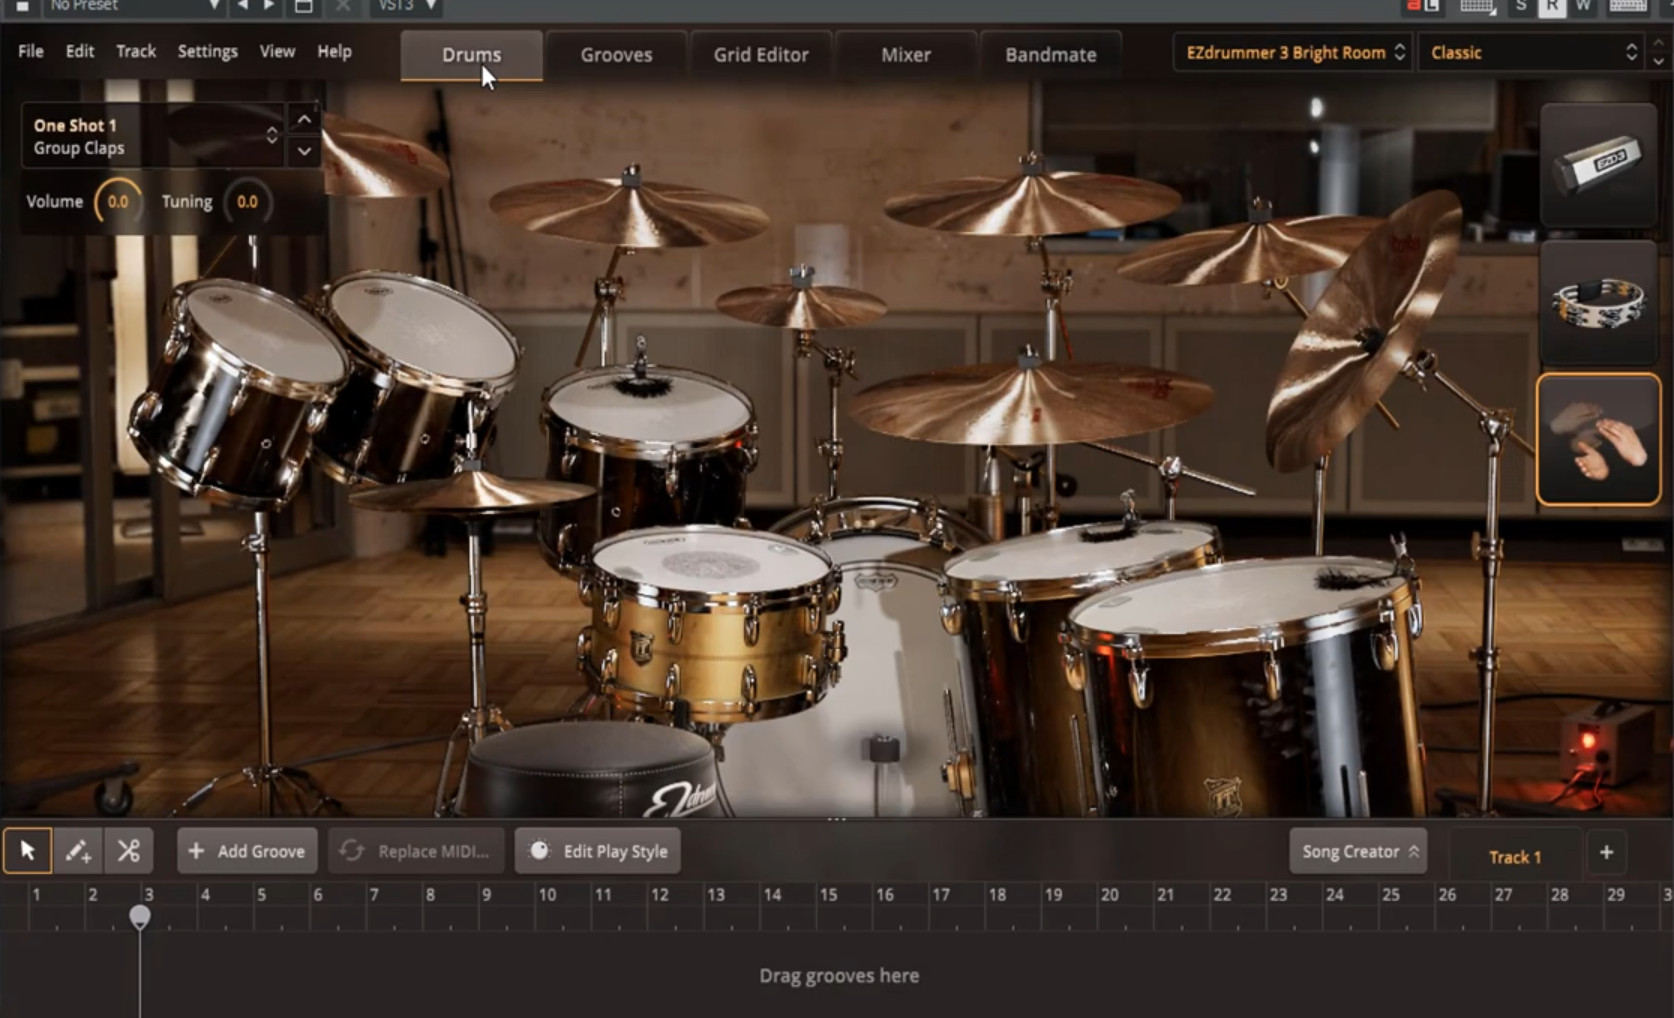Click the hi-hat cymbal on the left
This screenshot has width=1674, height=1018.
(x=472, y=493)
